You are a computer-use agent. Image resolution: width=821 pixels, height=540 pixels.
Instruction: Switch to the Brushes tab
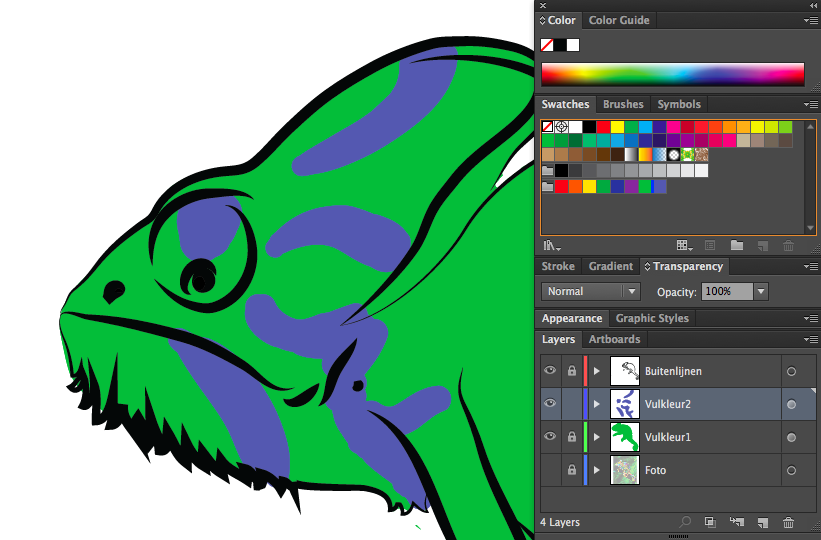(623, 104)
